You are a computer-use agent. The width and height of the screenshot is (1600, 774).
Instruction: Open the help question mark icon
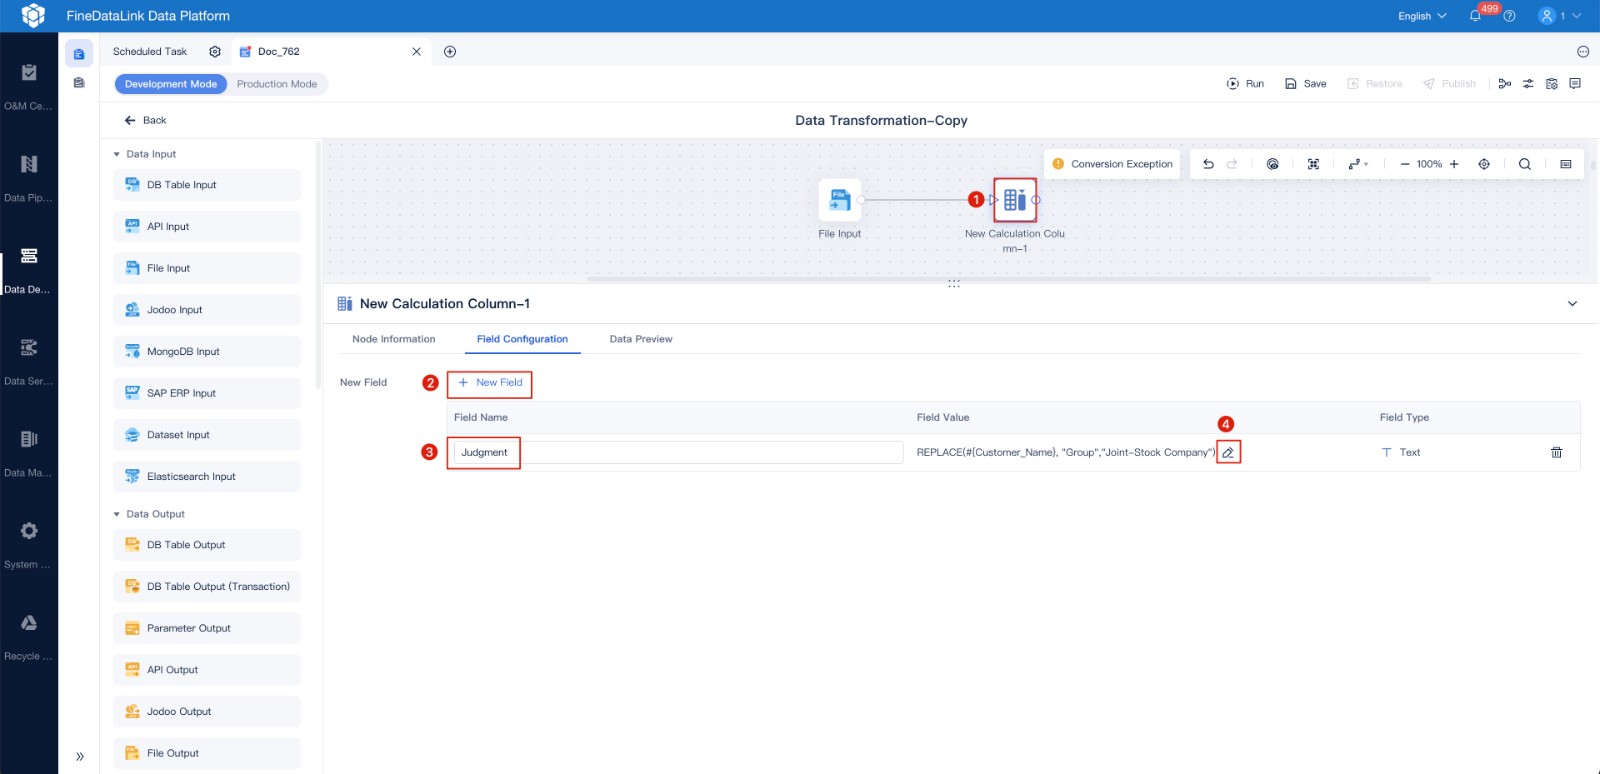[1509, 16]
